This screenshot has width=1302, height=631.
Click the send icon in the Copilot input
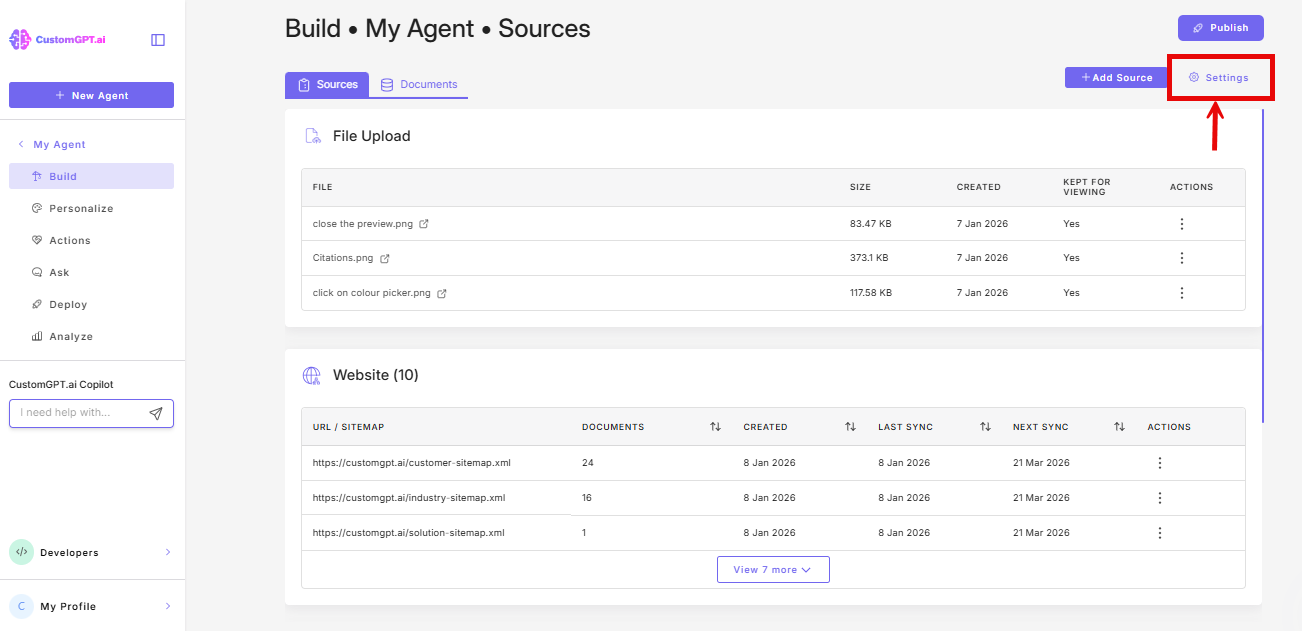[x=156, y=412]
